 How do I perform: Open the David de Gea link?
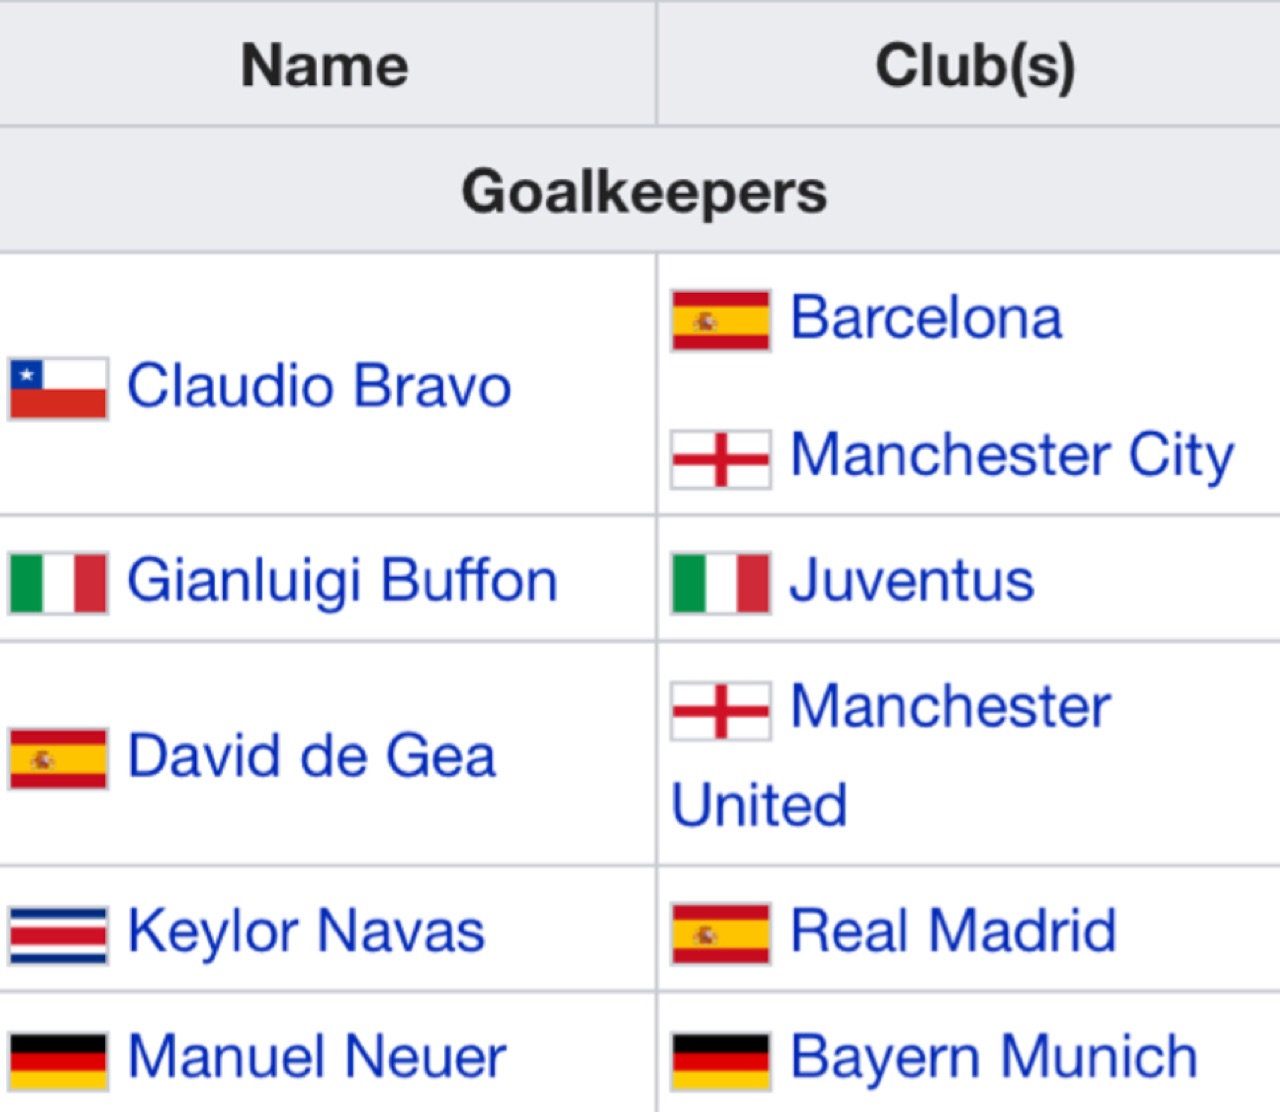(x=312, y=756)
